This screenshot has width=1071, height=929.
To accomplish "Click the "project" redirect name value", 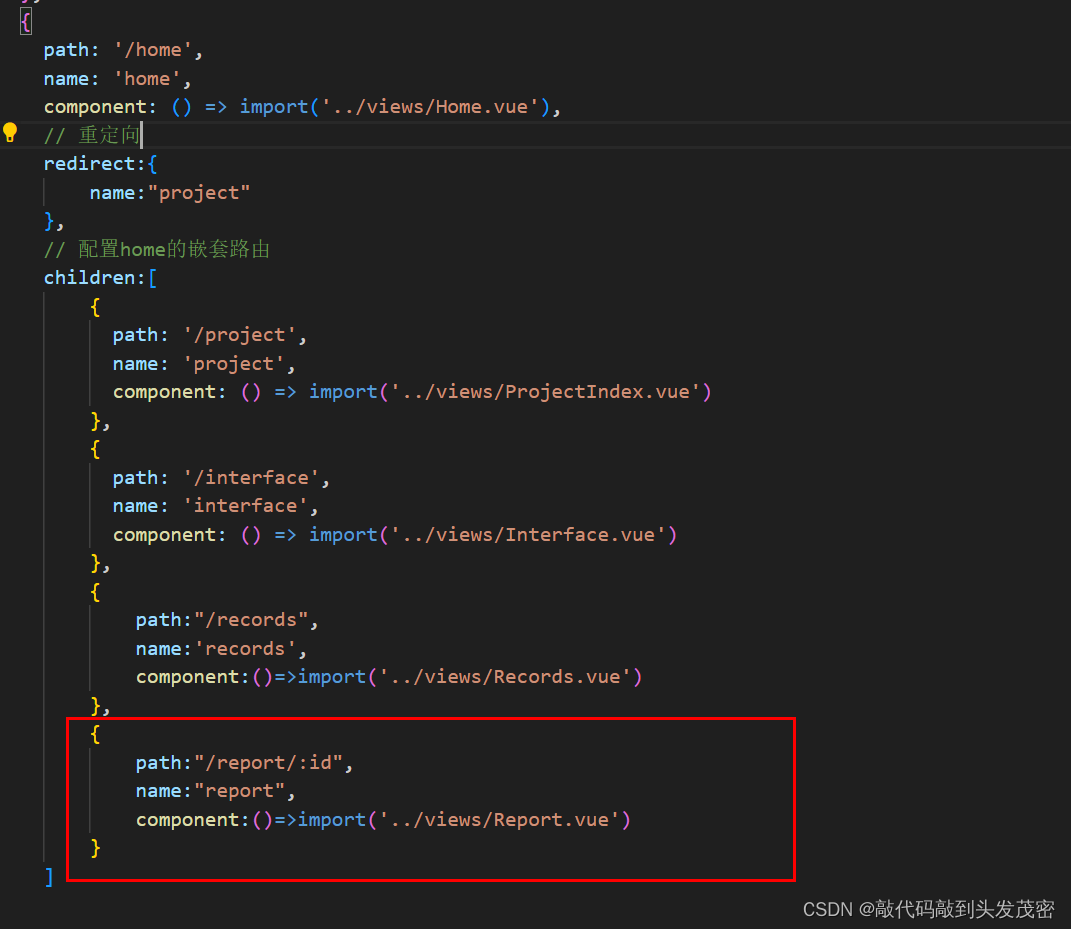I will coord(199,193).
